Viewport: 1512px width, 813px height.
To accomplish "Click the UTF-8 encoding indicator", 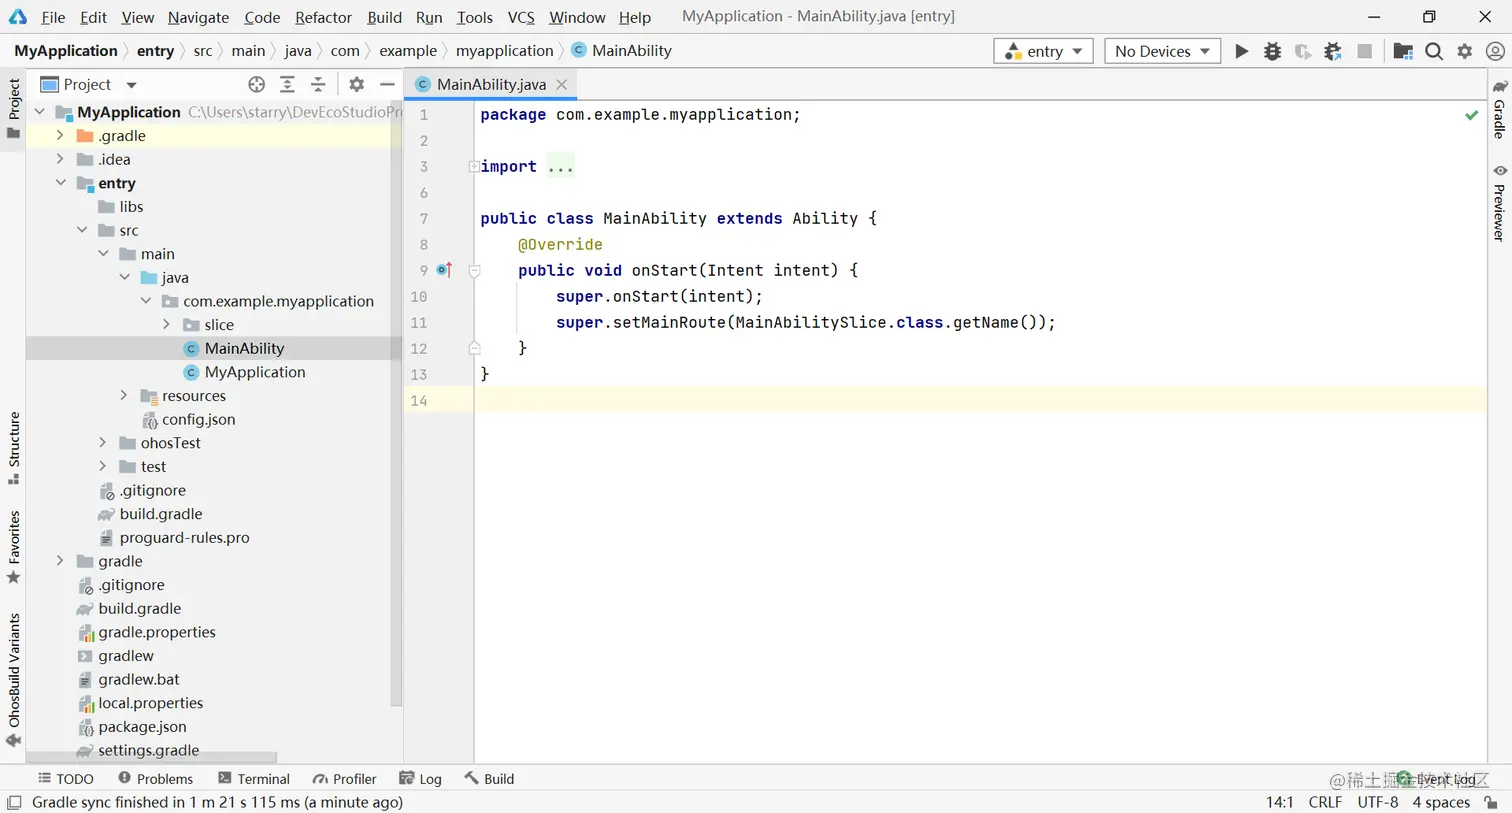I will pyautogui.click(x=1377, y=802).
